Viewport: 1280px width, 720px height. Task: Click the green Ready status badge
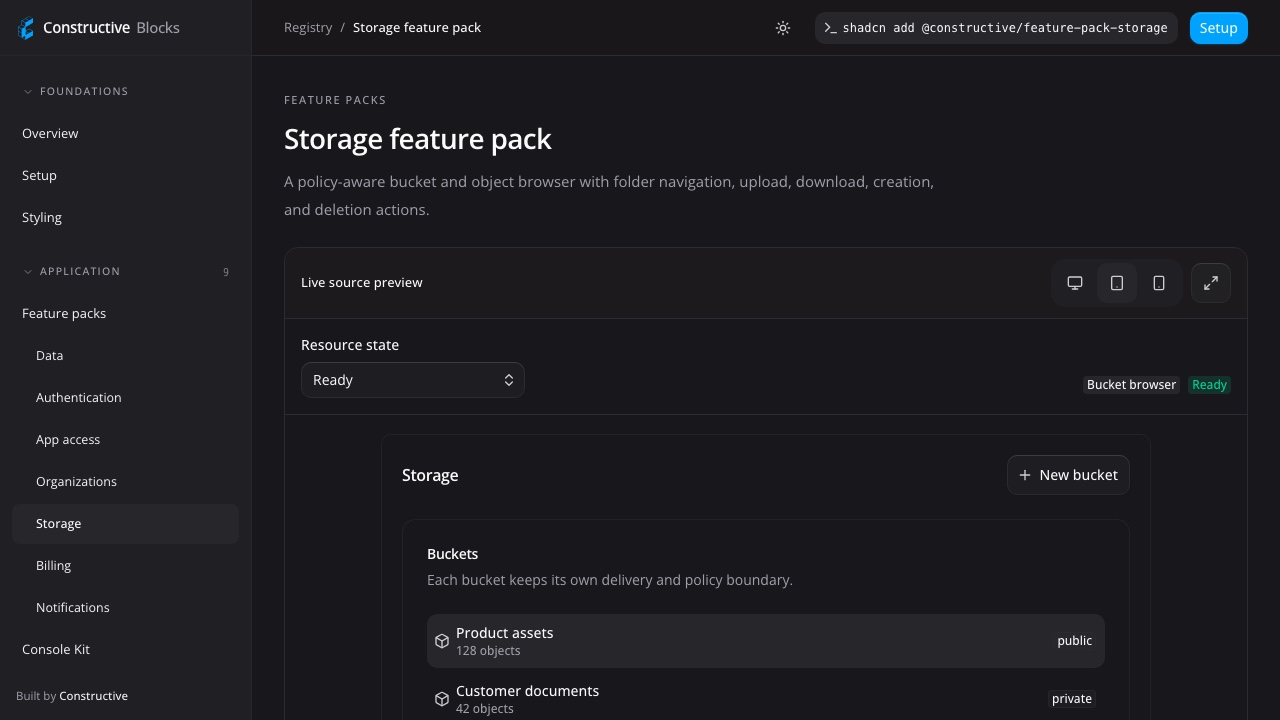tap(1209, 385)
